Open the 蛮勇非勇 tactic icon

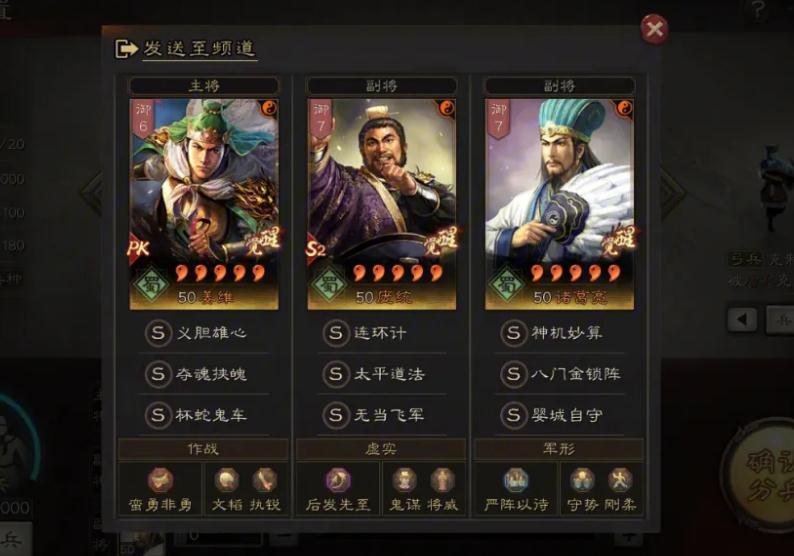tap(161, 480)
